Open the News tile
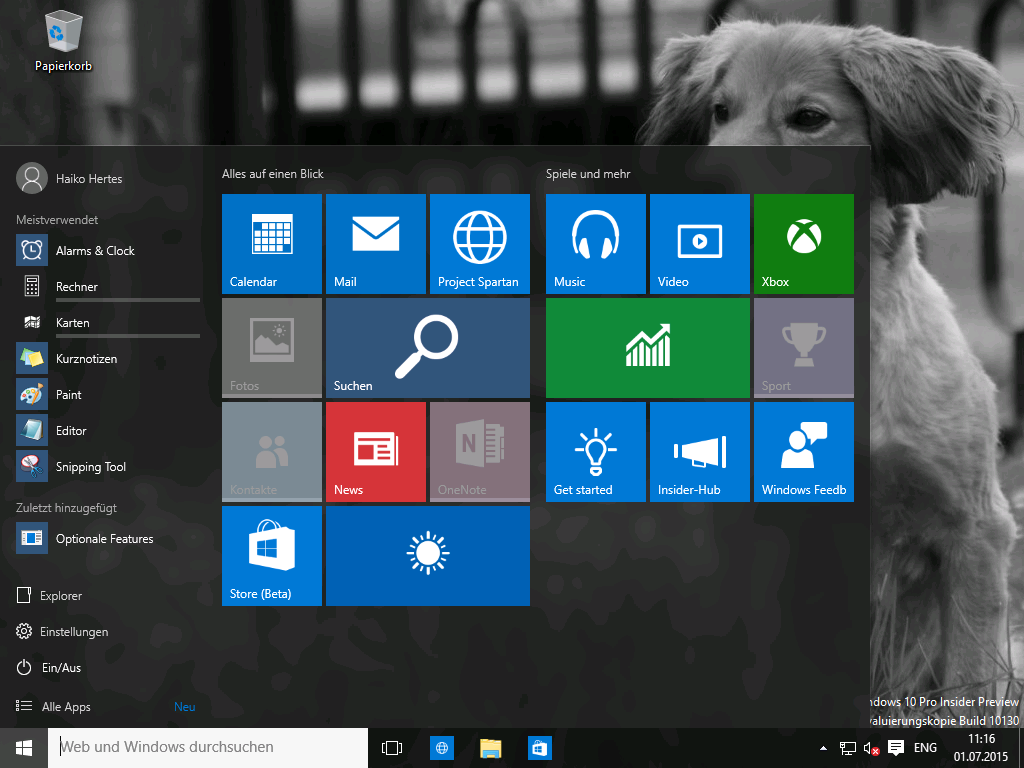This screenshot has height=768, width=1024. tap(376, 452)
